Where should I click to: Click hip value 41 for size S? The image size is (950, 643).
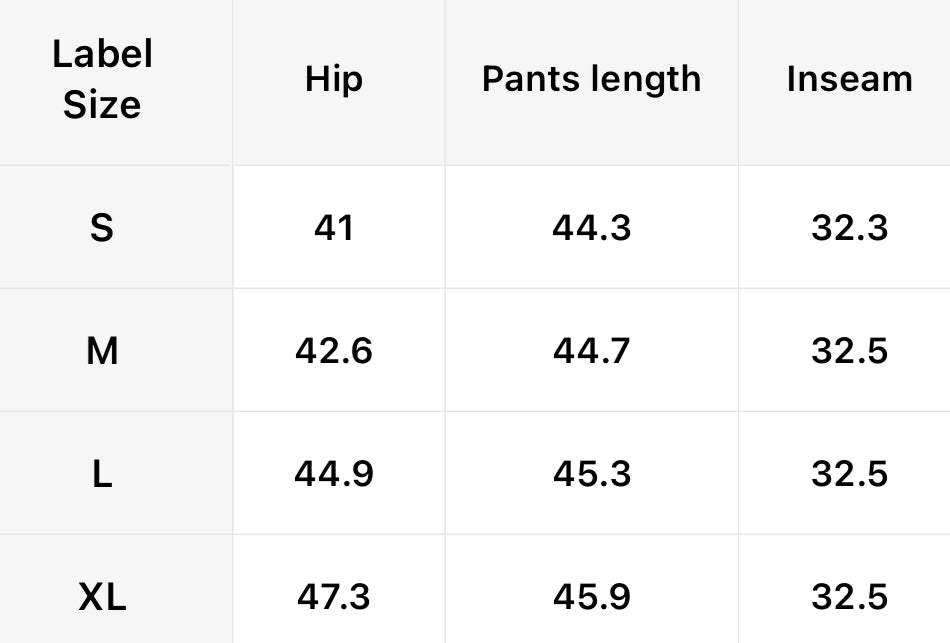[x=333, y=228]
